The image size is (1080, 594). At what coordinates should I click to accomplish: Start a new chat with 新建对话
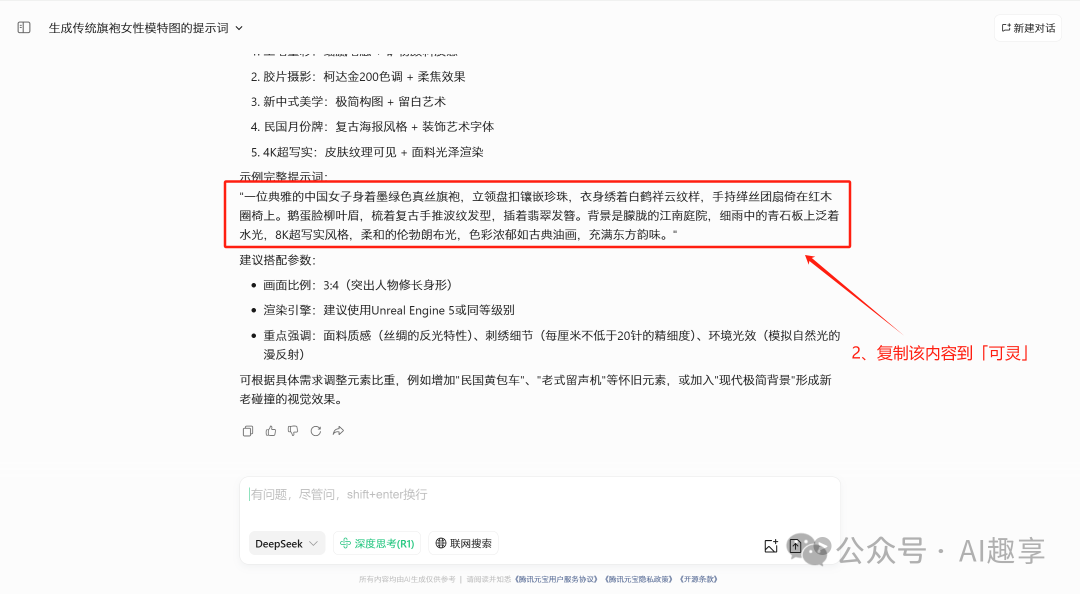[1028, 28]
